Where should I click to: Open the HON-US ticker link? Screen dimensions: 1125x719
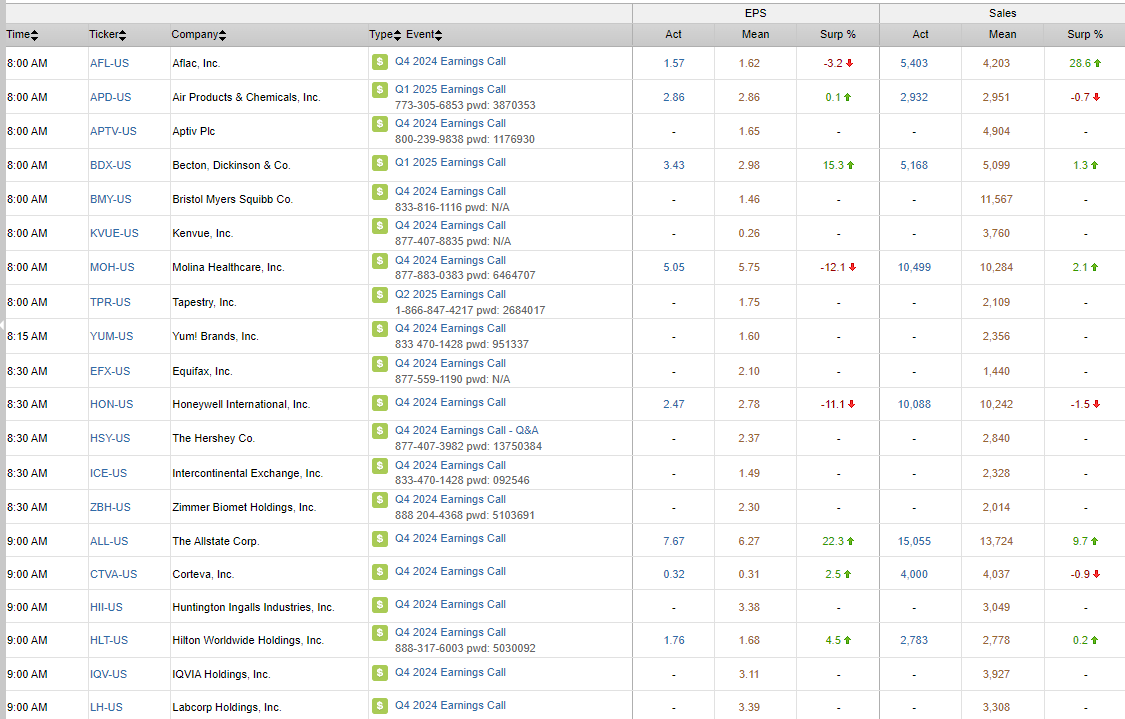(111, 404)
